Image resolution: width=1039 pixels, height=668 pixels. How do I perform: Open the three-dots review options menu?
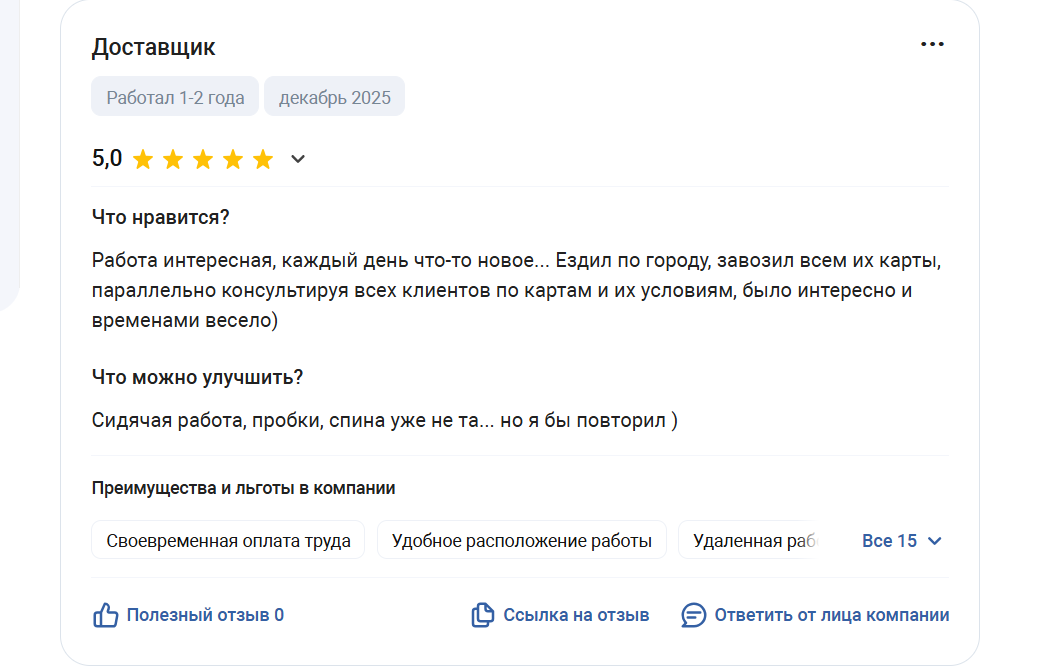(x=932, y=45)
